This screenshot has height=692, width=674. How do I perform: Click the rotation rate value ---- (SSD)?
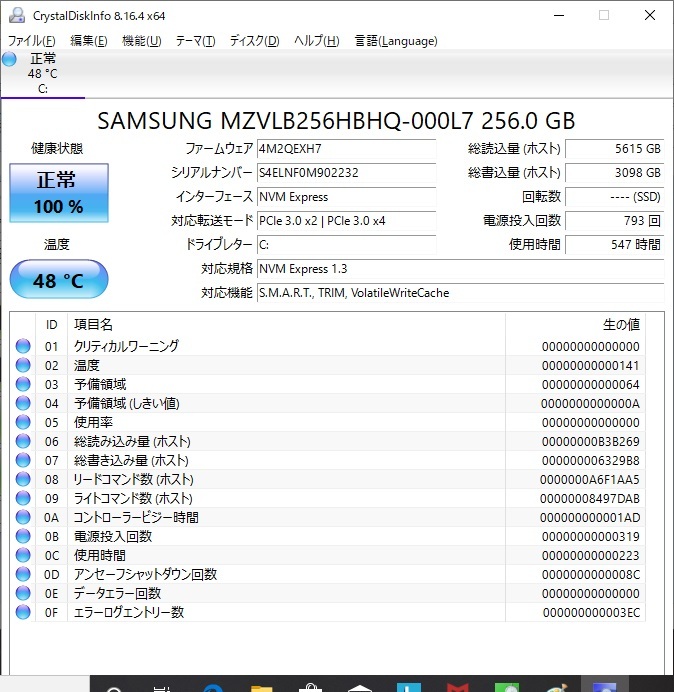614,197
